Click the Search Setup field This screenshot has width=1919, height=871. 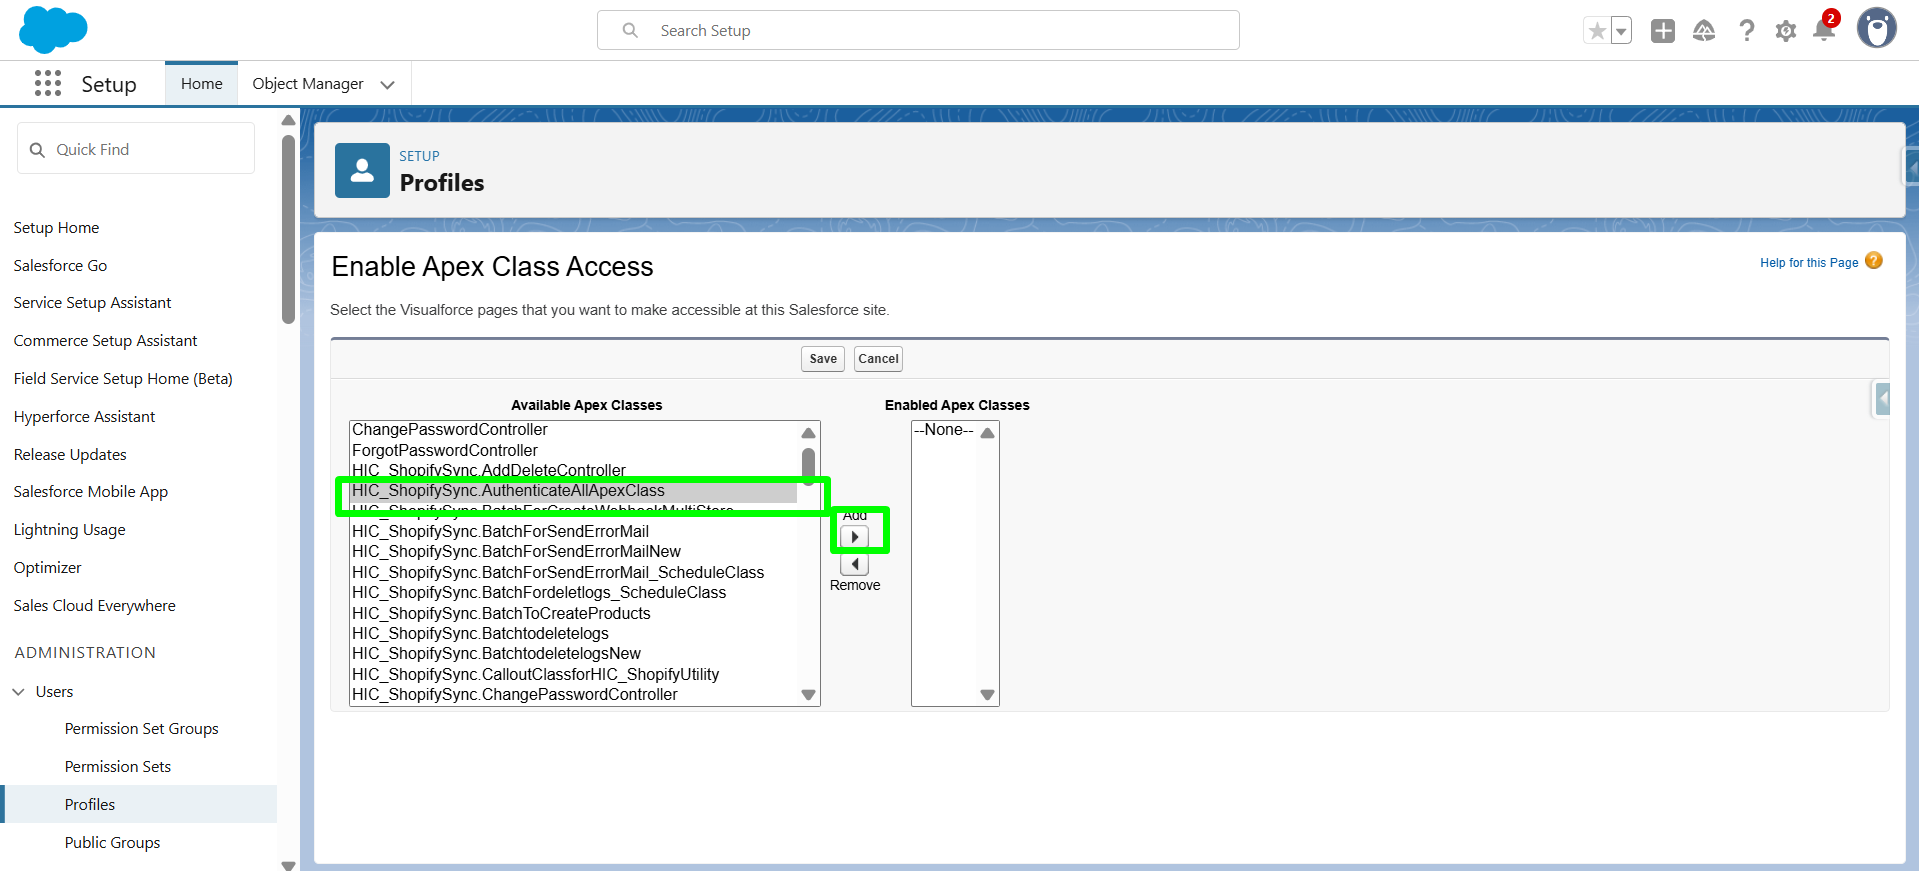[x=918, y=31]
